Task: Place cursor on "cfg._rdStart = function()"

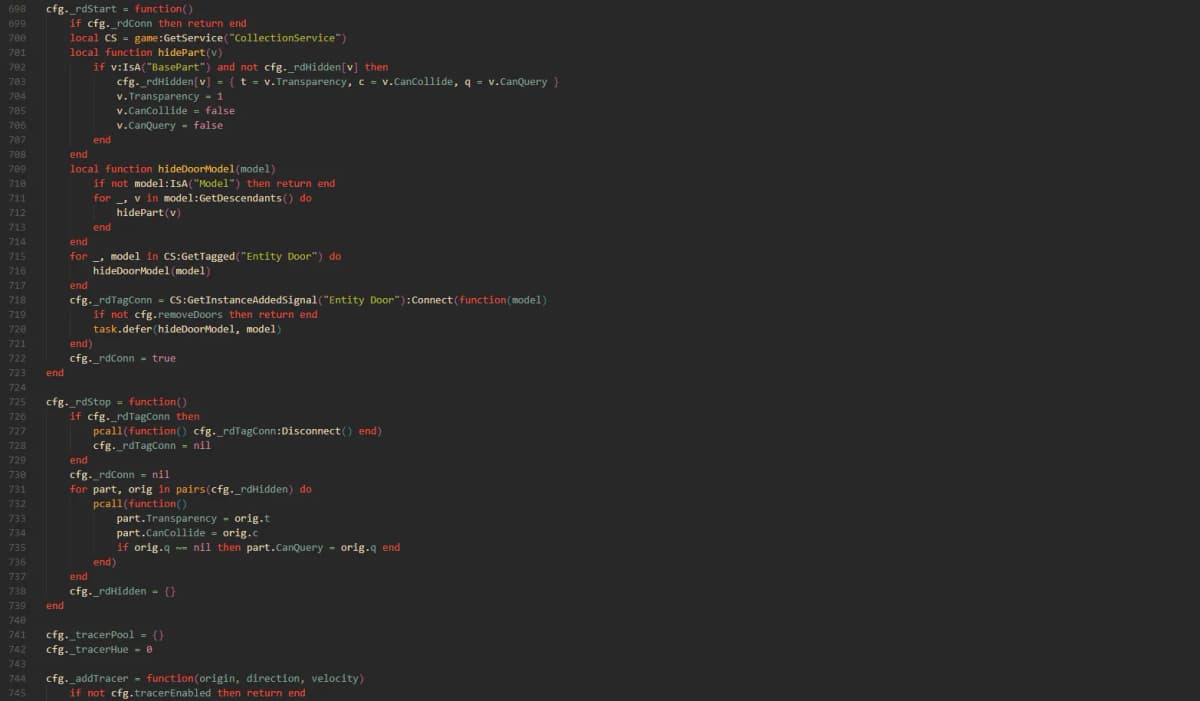Action: coord(119,9)
